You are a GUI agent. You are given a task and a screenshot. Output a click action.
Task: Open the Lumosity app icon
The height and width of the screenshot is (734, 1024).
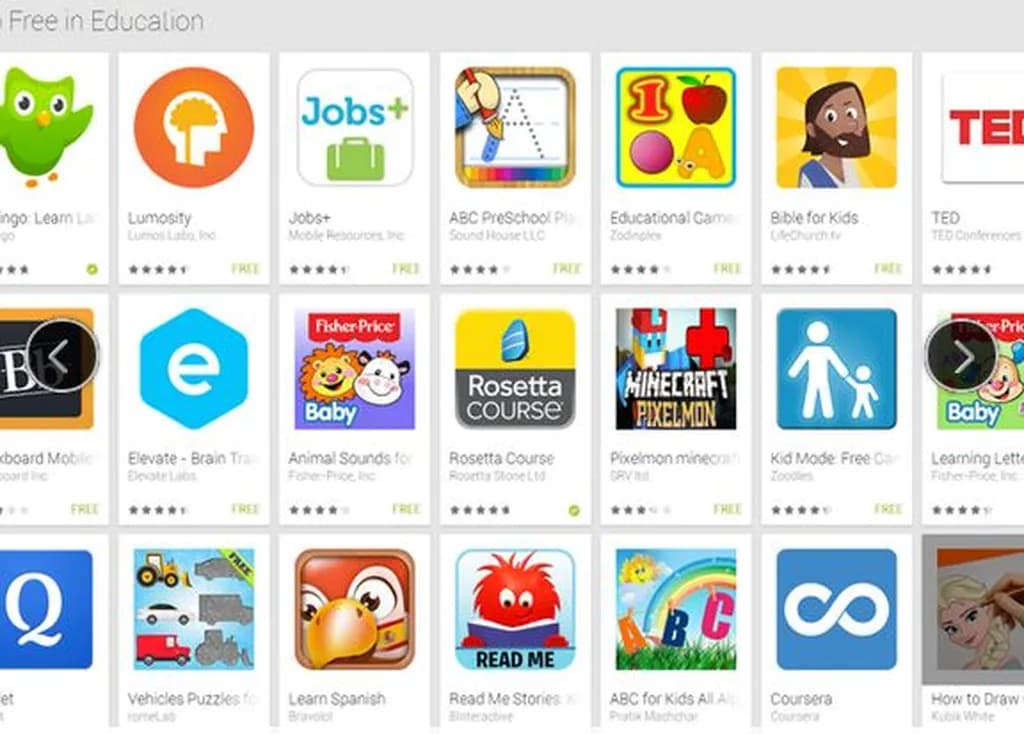[x=194, y=128]
